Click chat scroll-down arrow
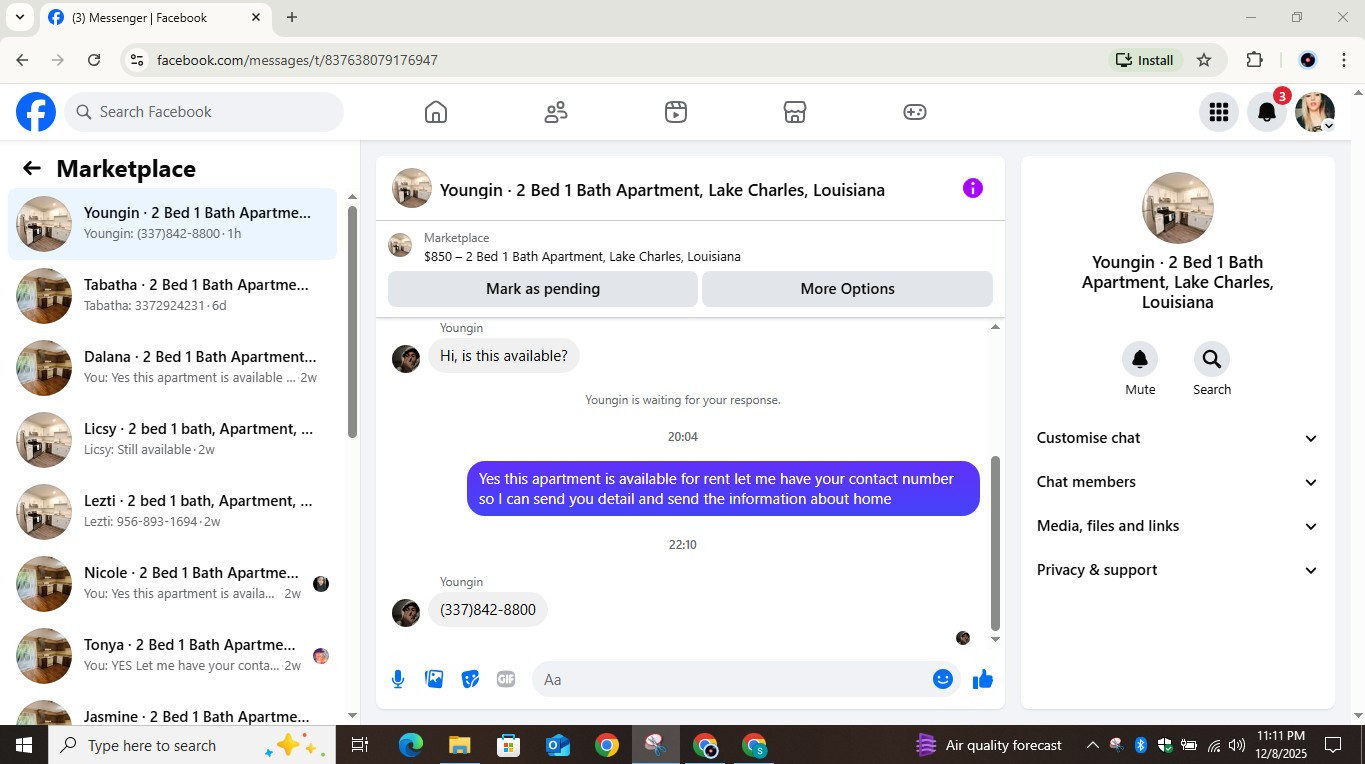 point(995,639)
